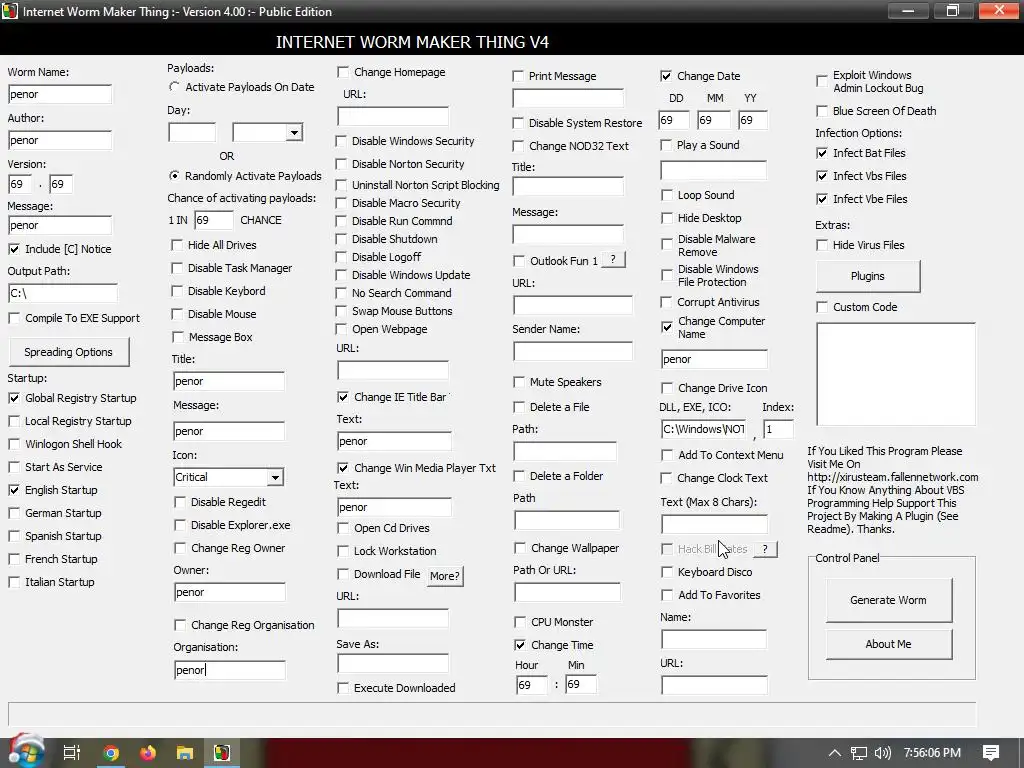
Task: Open volume control tray icon
Action: pyautogui.click(x=882, y=753)
